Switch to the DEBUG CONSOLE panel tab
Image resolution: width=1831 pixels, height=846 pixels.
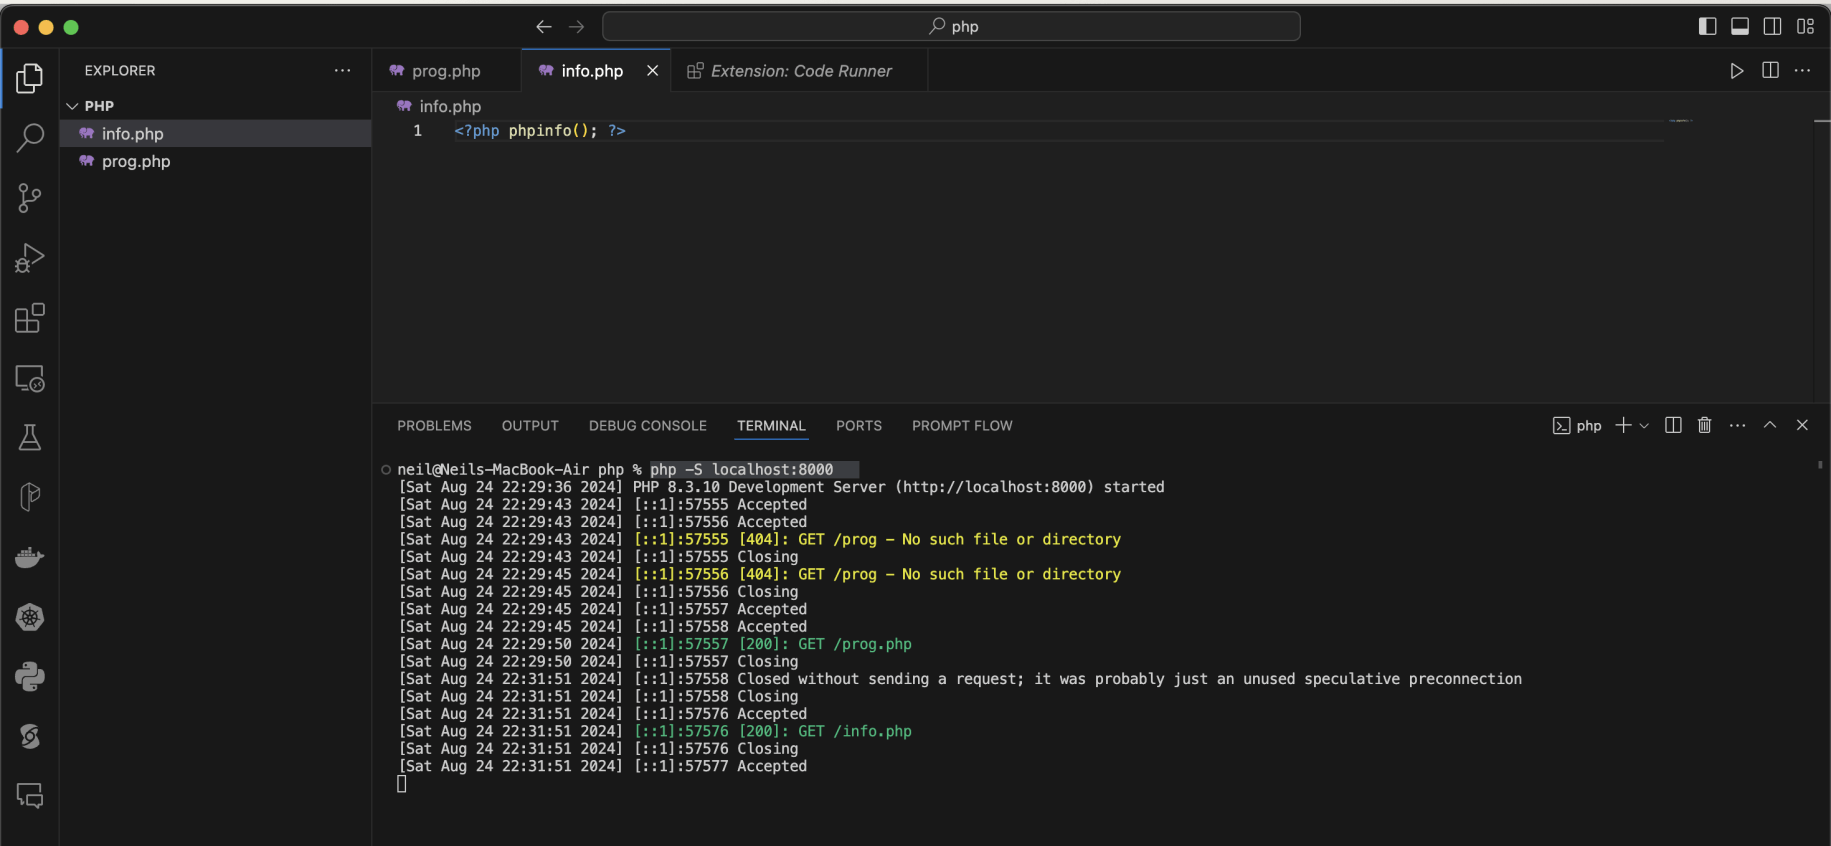pyautogui.click(x=647, y=426)
